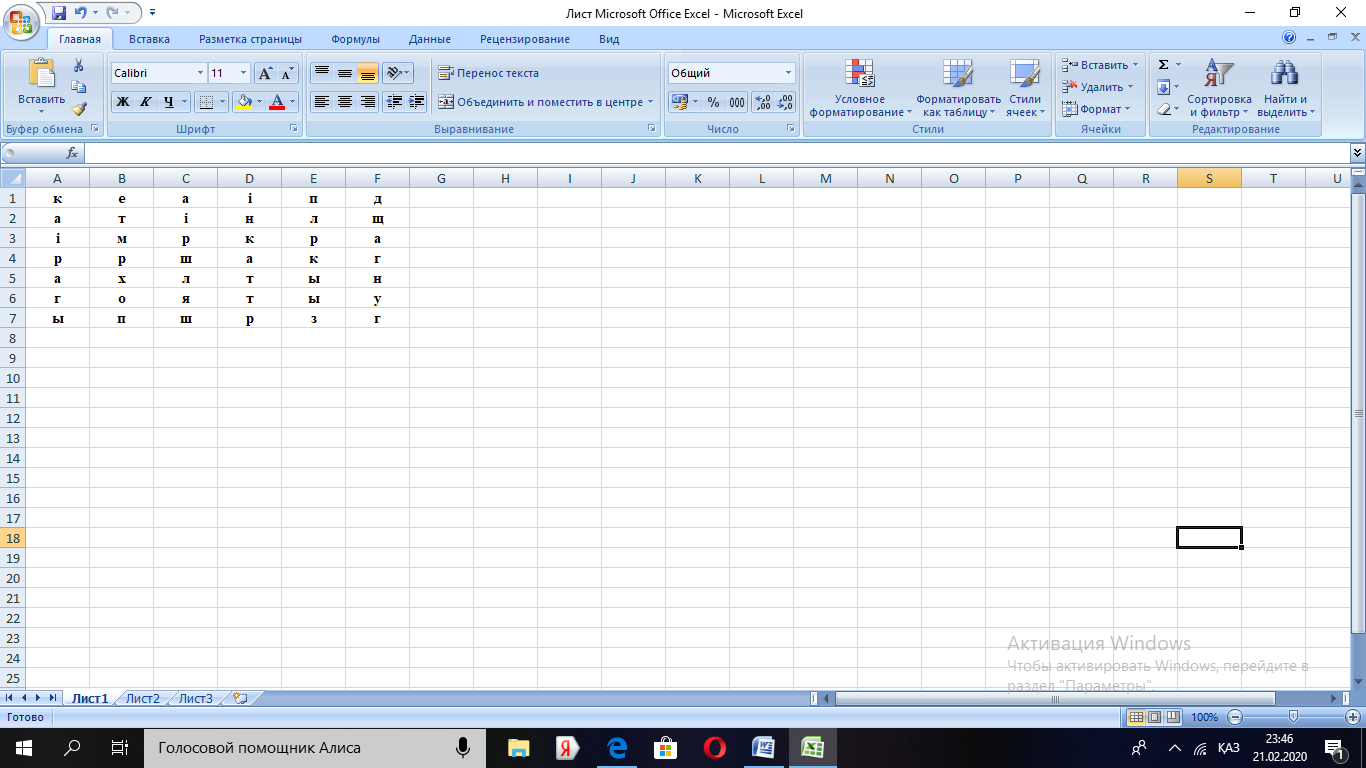The width and height of the screenshot is (1366, 768).
Task: Expand the formula bar
Action: [1357, 153]
